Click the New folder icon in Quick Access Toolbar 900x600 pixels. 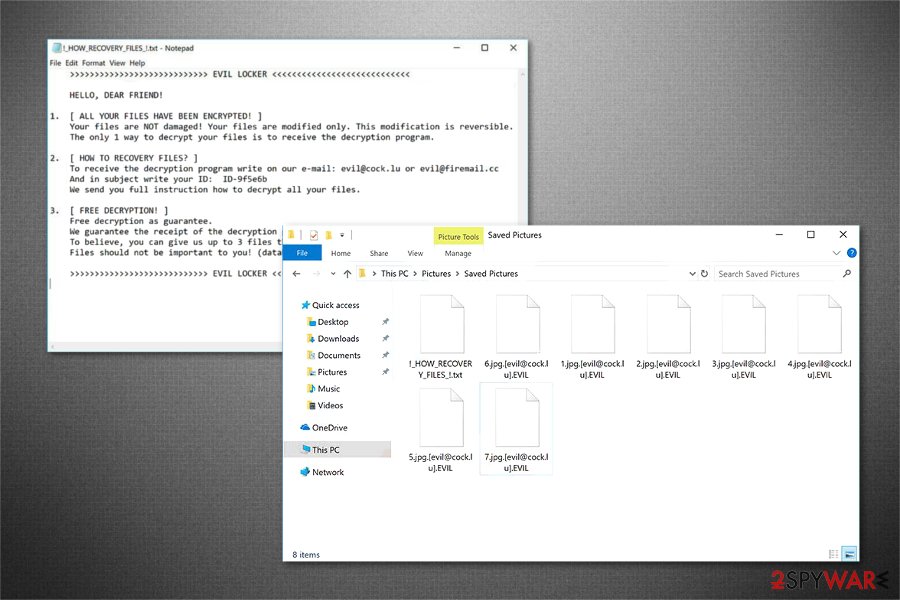pyautogui.click(x=329, y=235)
